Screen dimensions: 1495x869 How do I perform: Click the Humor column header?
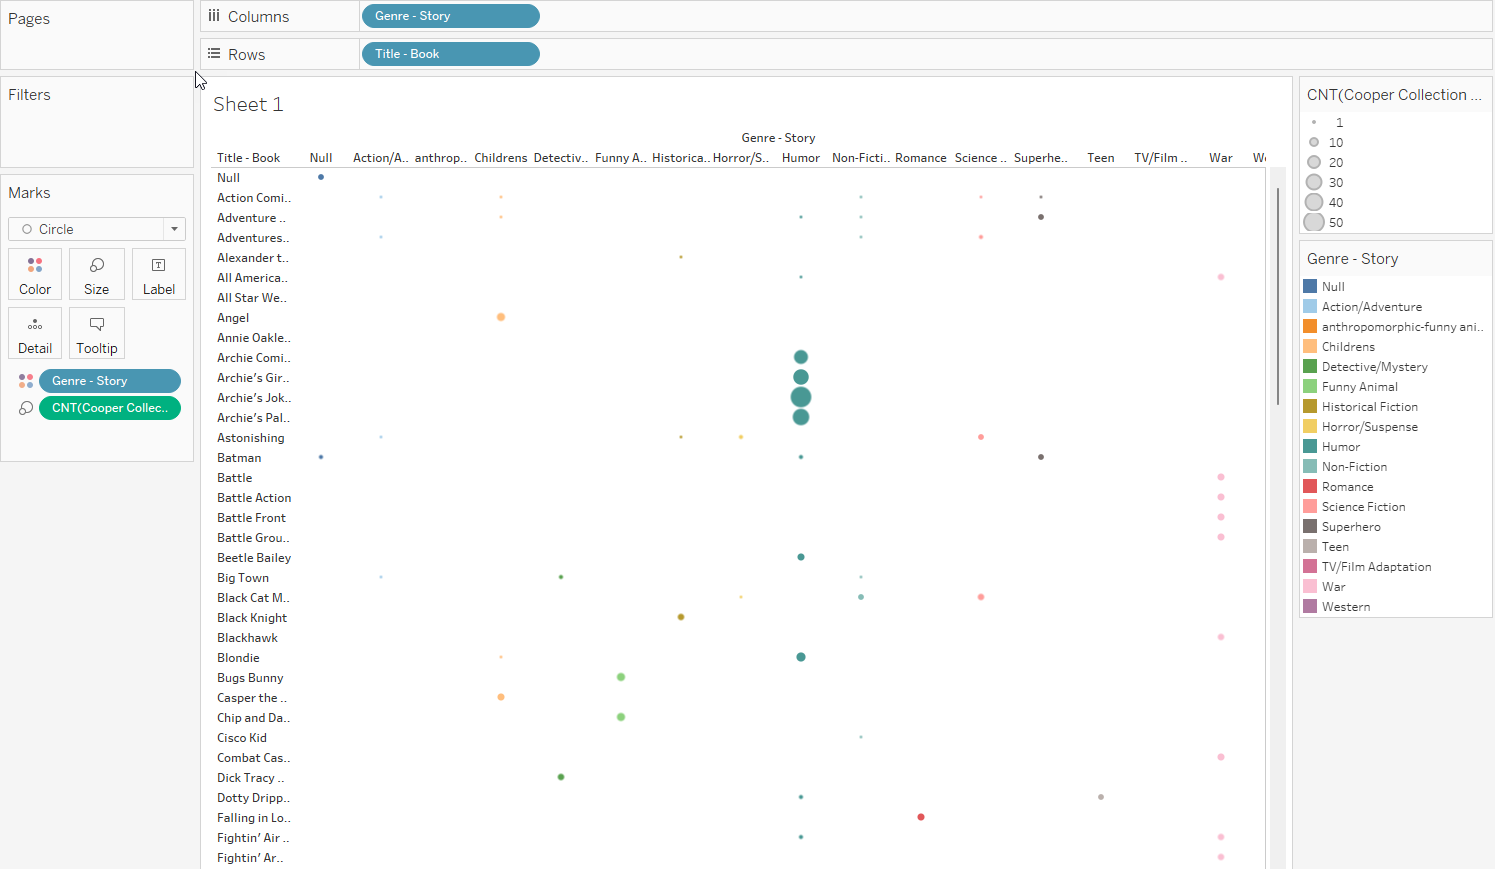click(800, 157)
